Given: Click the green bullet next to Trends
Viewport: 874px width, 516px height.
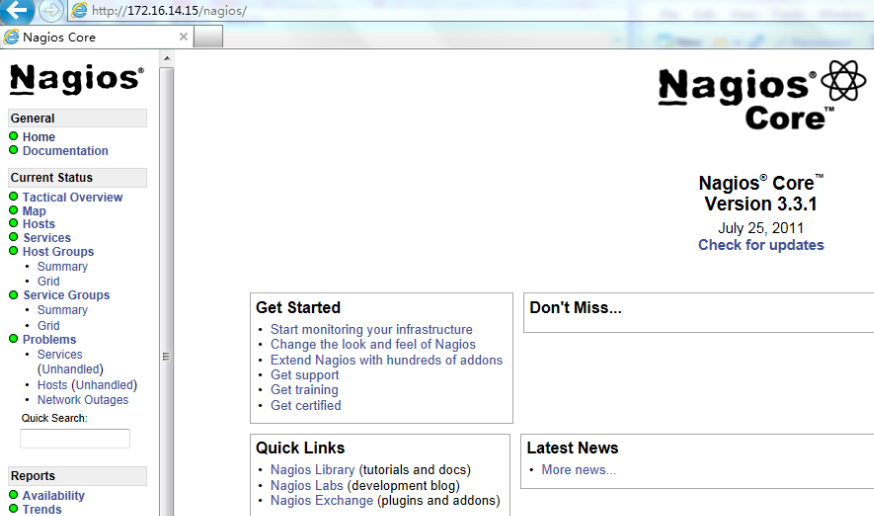Looking at the screenshot, I should click(14, 508).
